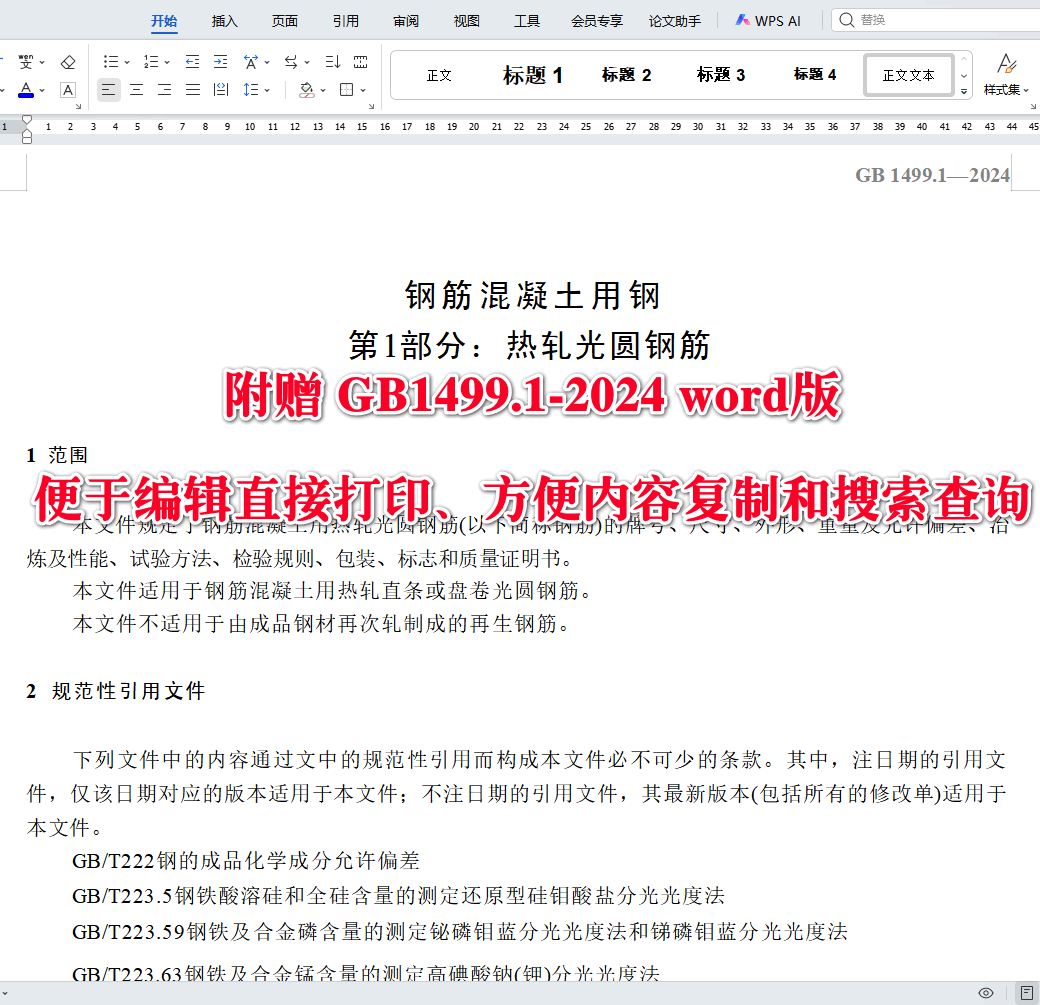Click the eye protection mode icon
Screen dimensions: 1040x1005
(x=986, y=993)
